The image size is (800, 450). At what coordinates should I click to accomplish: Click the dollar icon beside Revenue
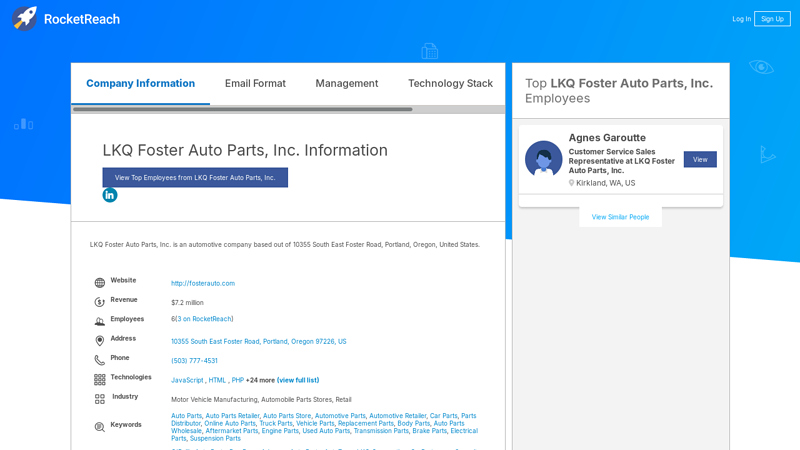tap(99, 302)
